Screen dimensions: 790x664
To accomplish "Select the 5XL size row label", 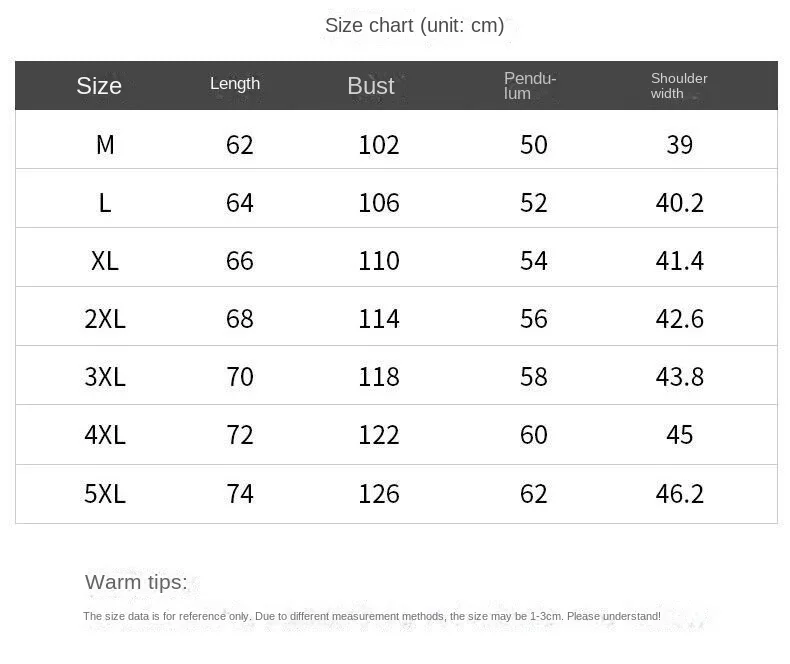I will click(105, 494).
